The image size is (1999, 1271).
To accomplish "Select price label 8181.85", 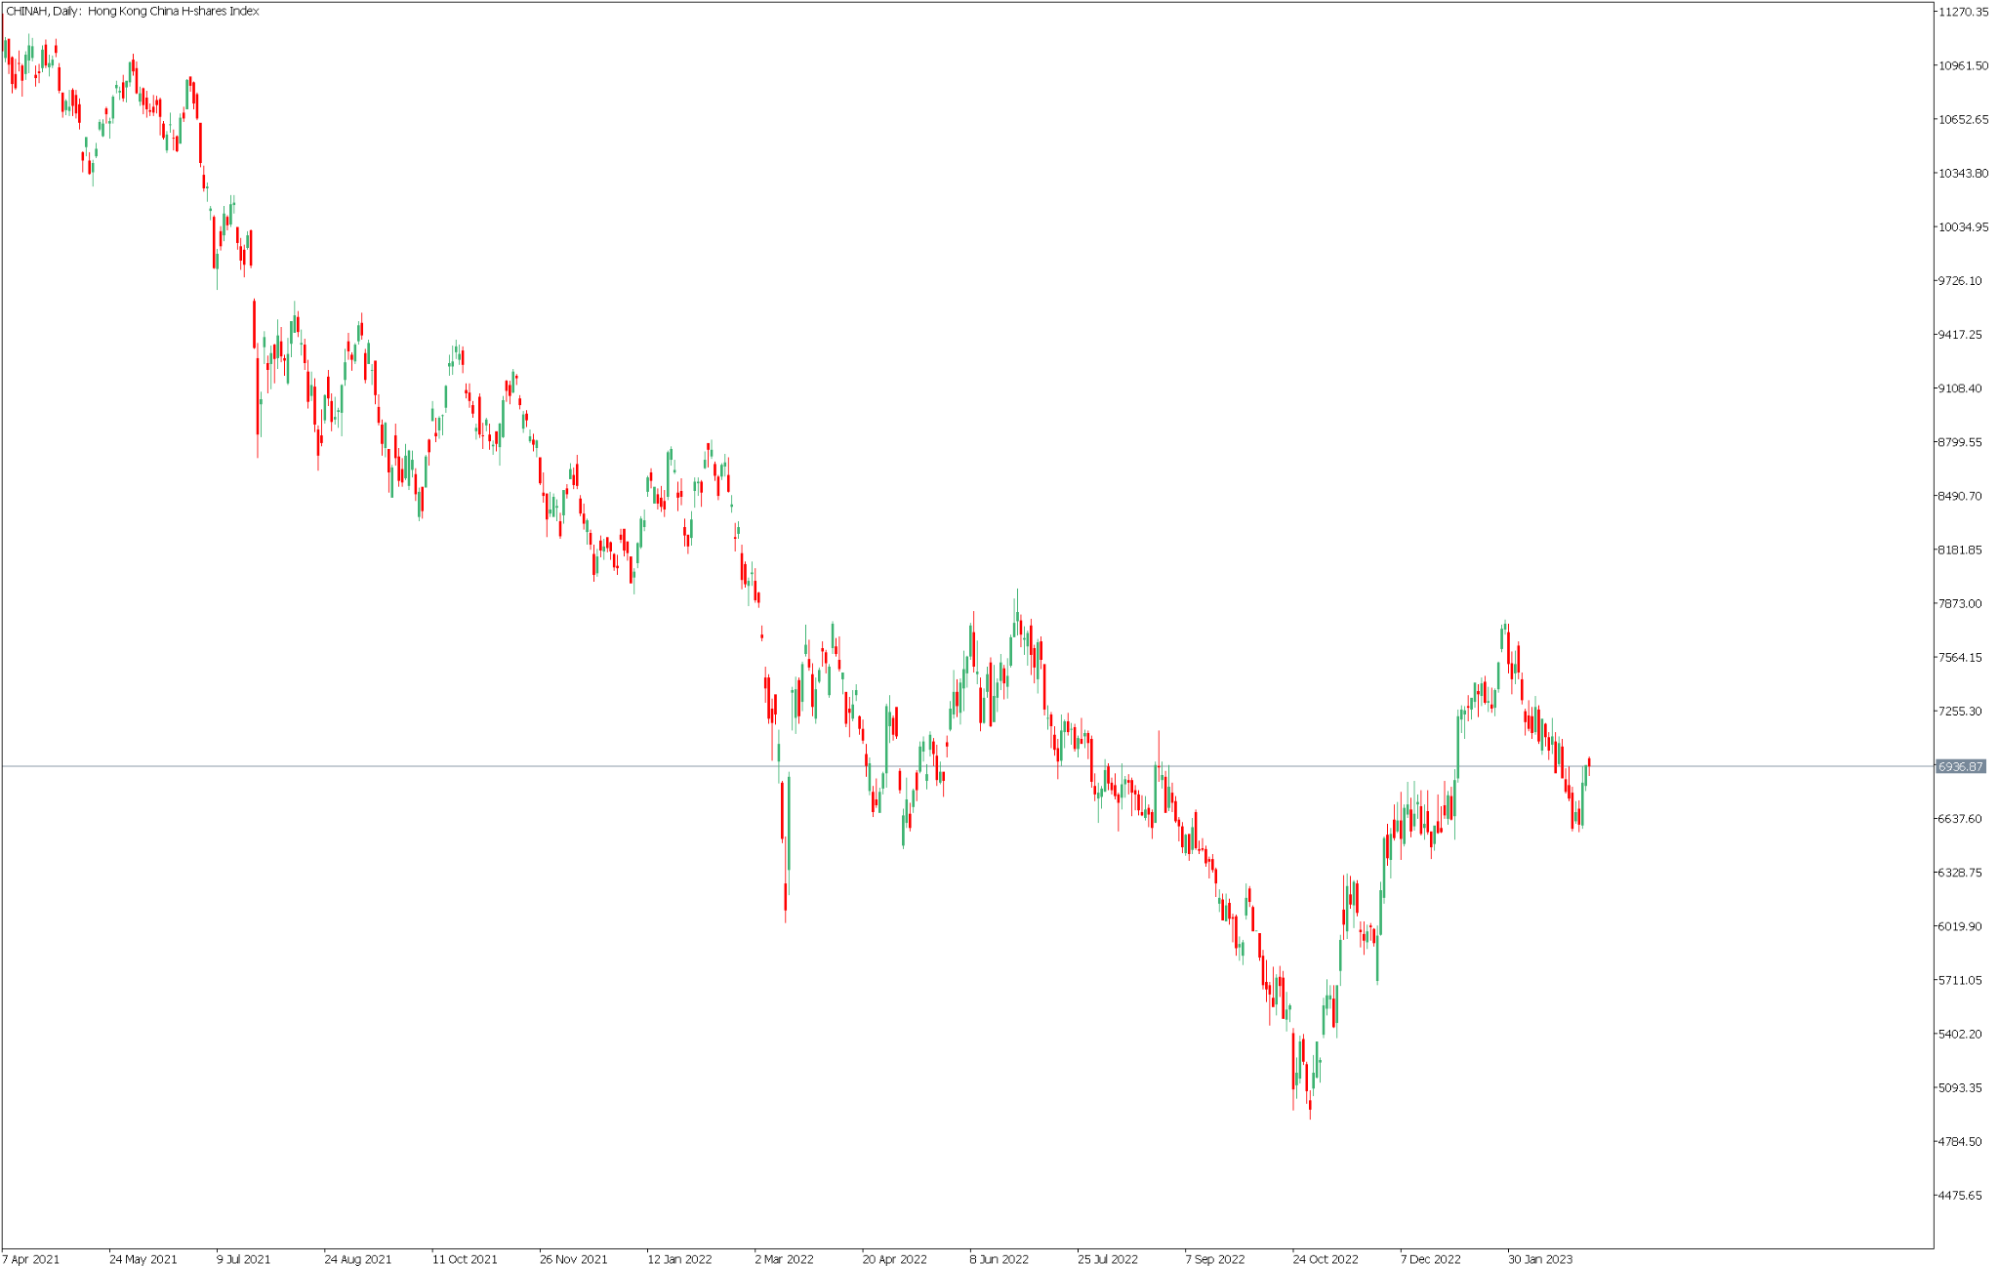I will click(1960, 550).
